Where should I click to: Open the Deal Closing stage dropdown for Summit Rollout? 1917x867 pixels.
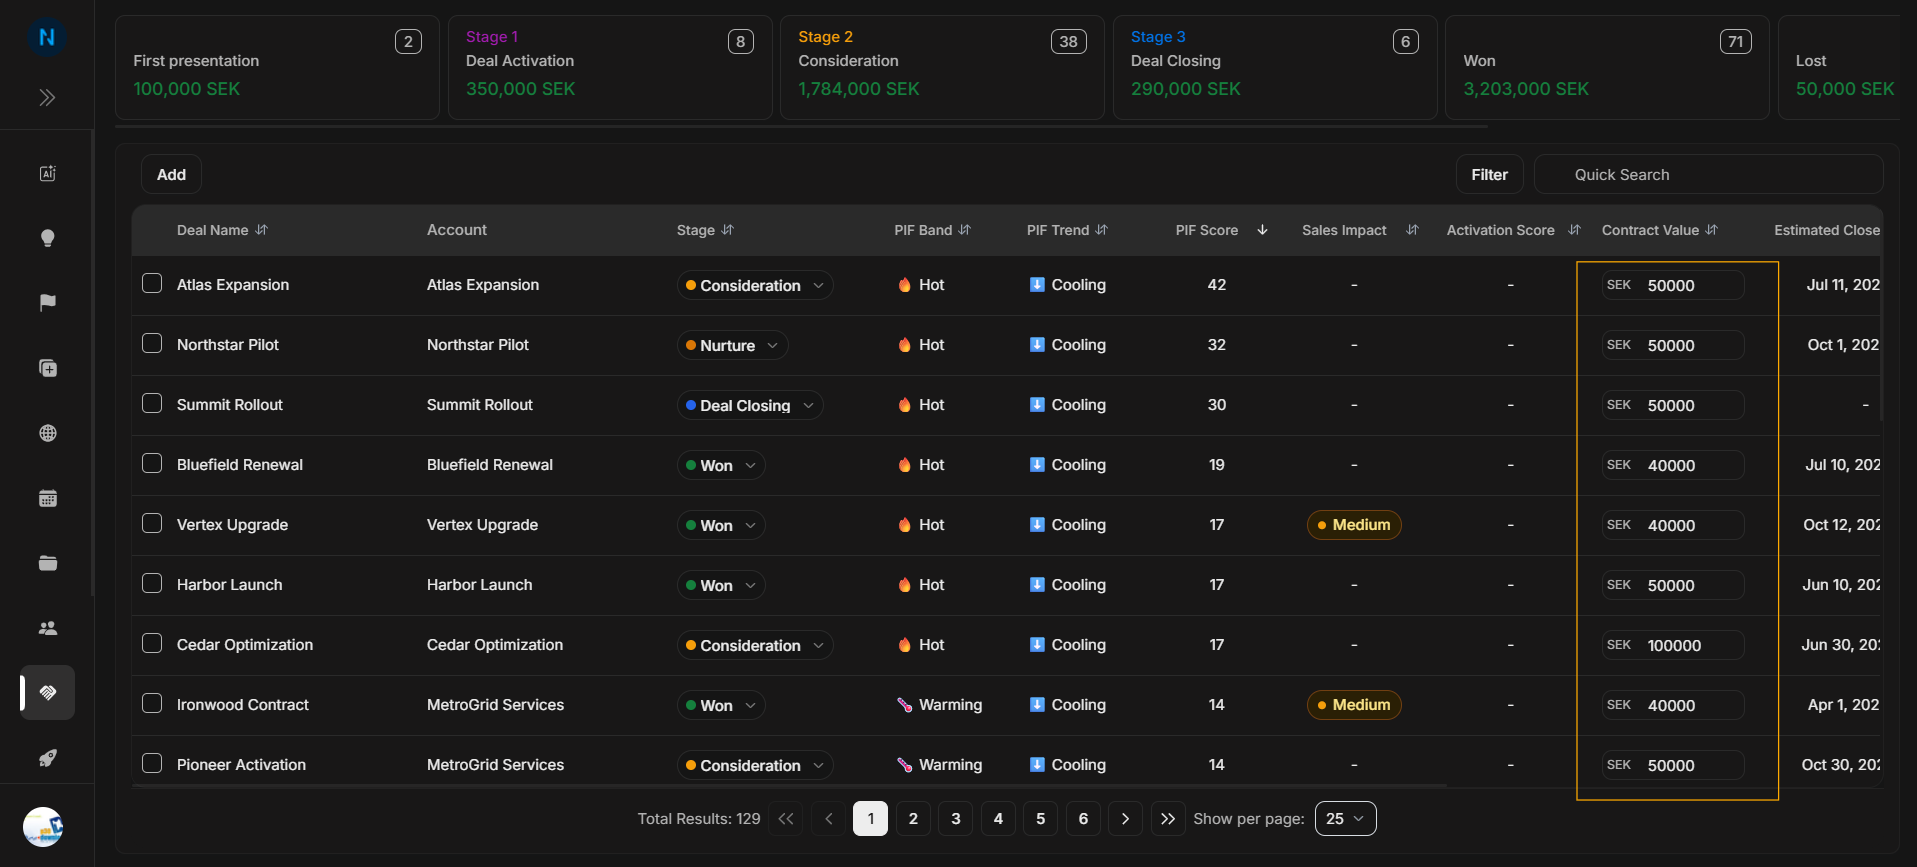coord(750,405)
